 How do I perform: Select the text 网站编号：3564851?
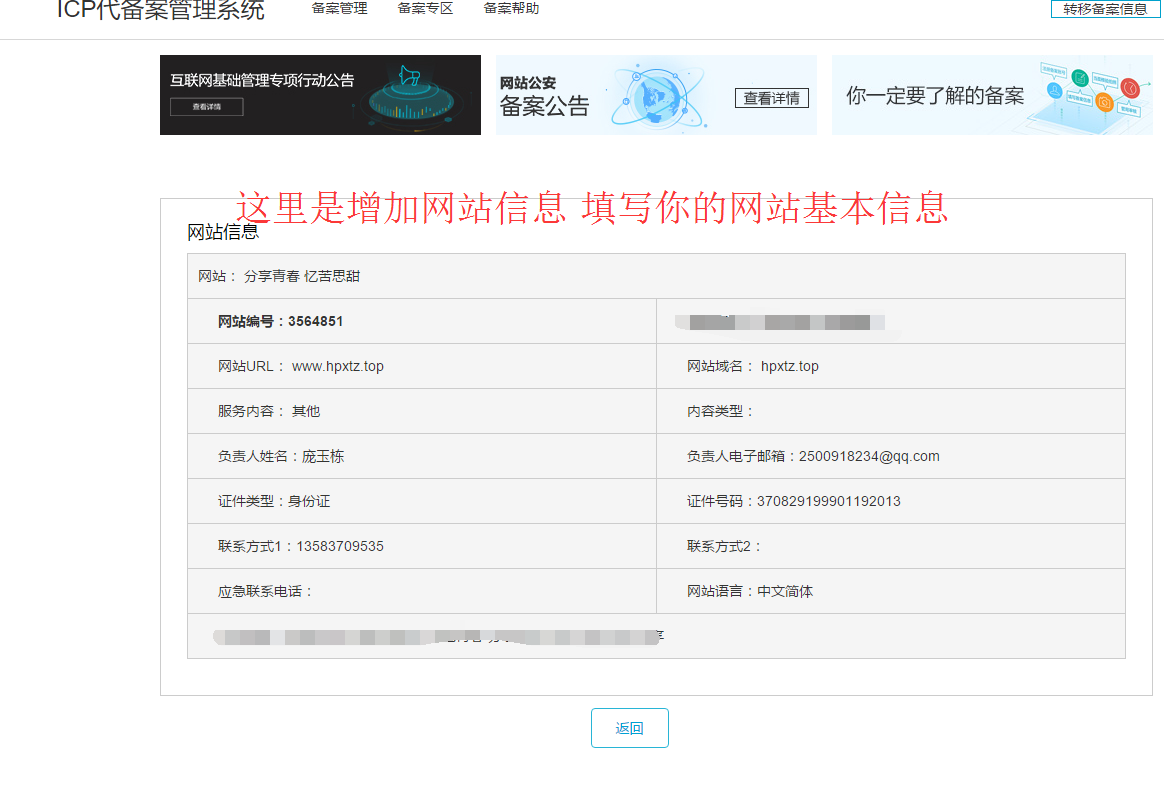tap(280, 321)
